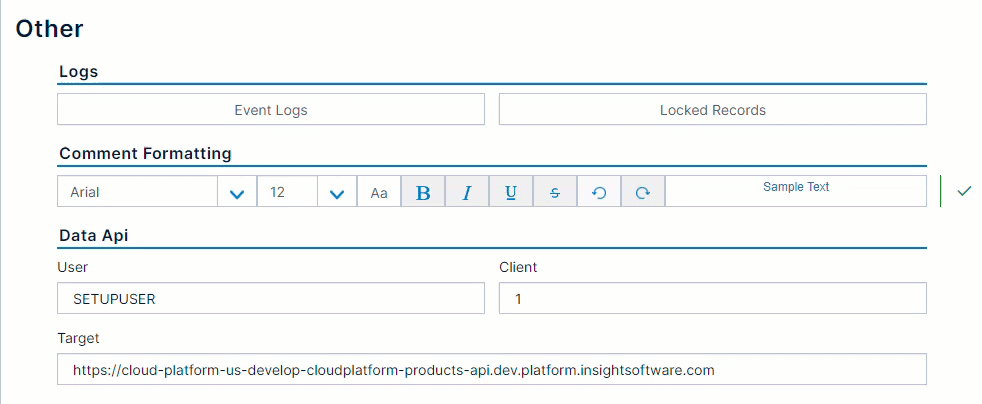Toggle strikethrough comment formatting
The width and height of the screenshot is (982, 404).
[555, 192]
